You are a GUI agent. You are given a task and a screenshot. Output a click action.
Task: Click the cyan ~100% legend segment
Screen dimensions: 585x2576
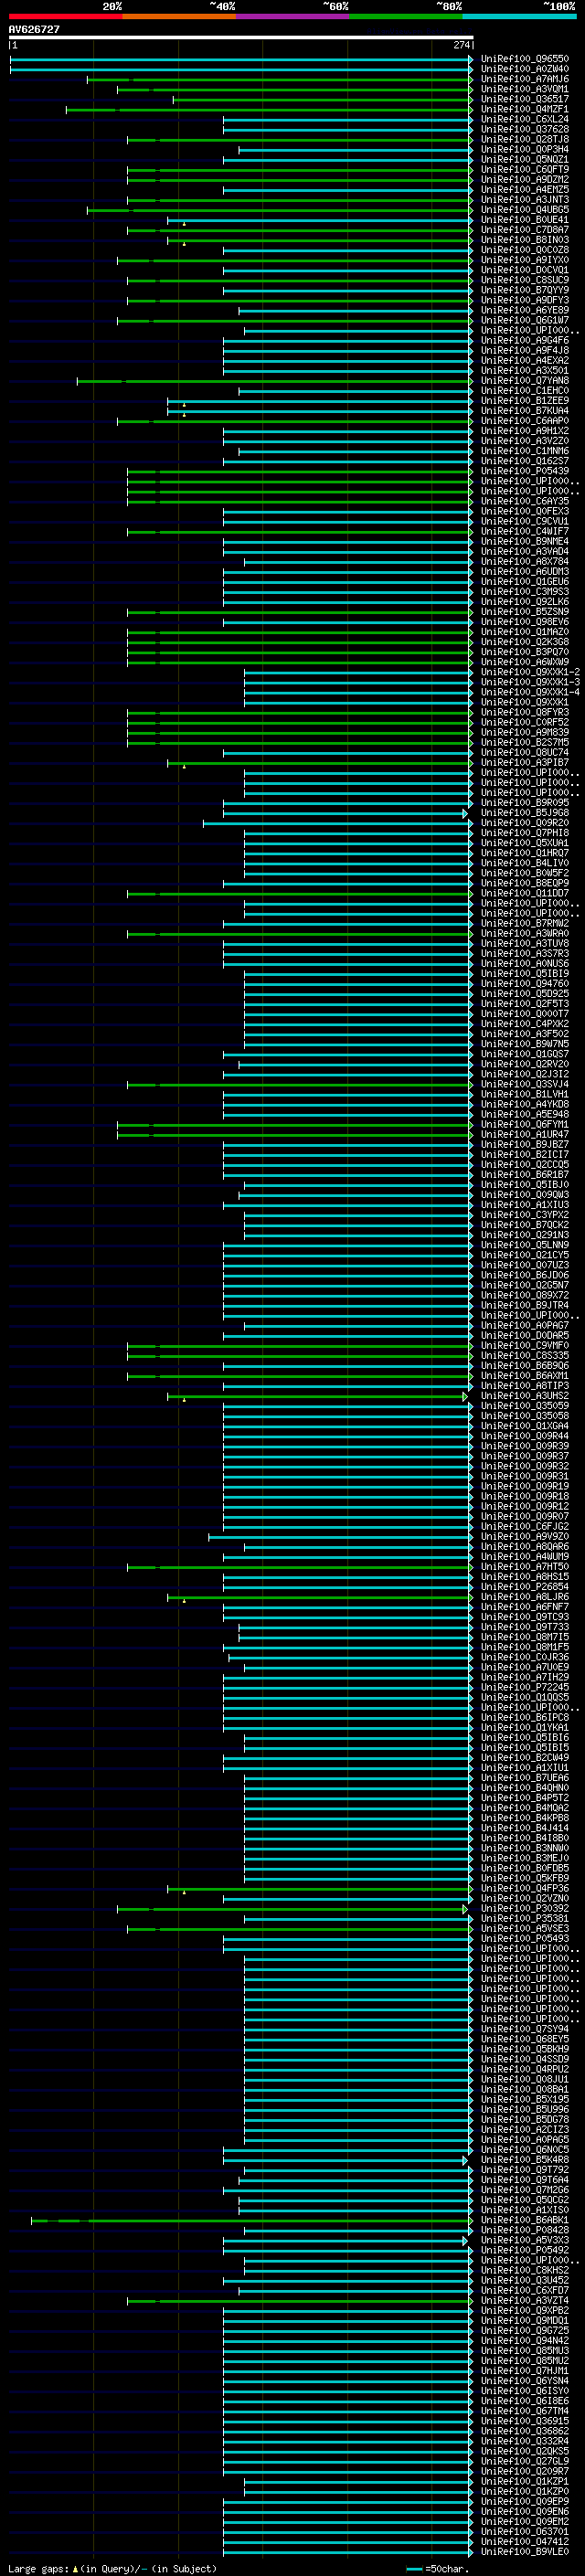click(519, 16)
